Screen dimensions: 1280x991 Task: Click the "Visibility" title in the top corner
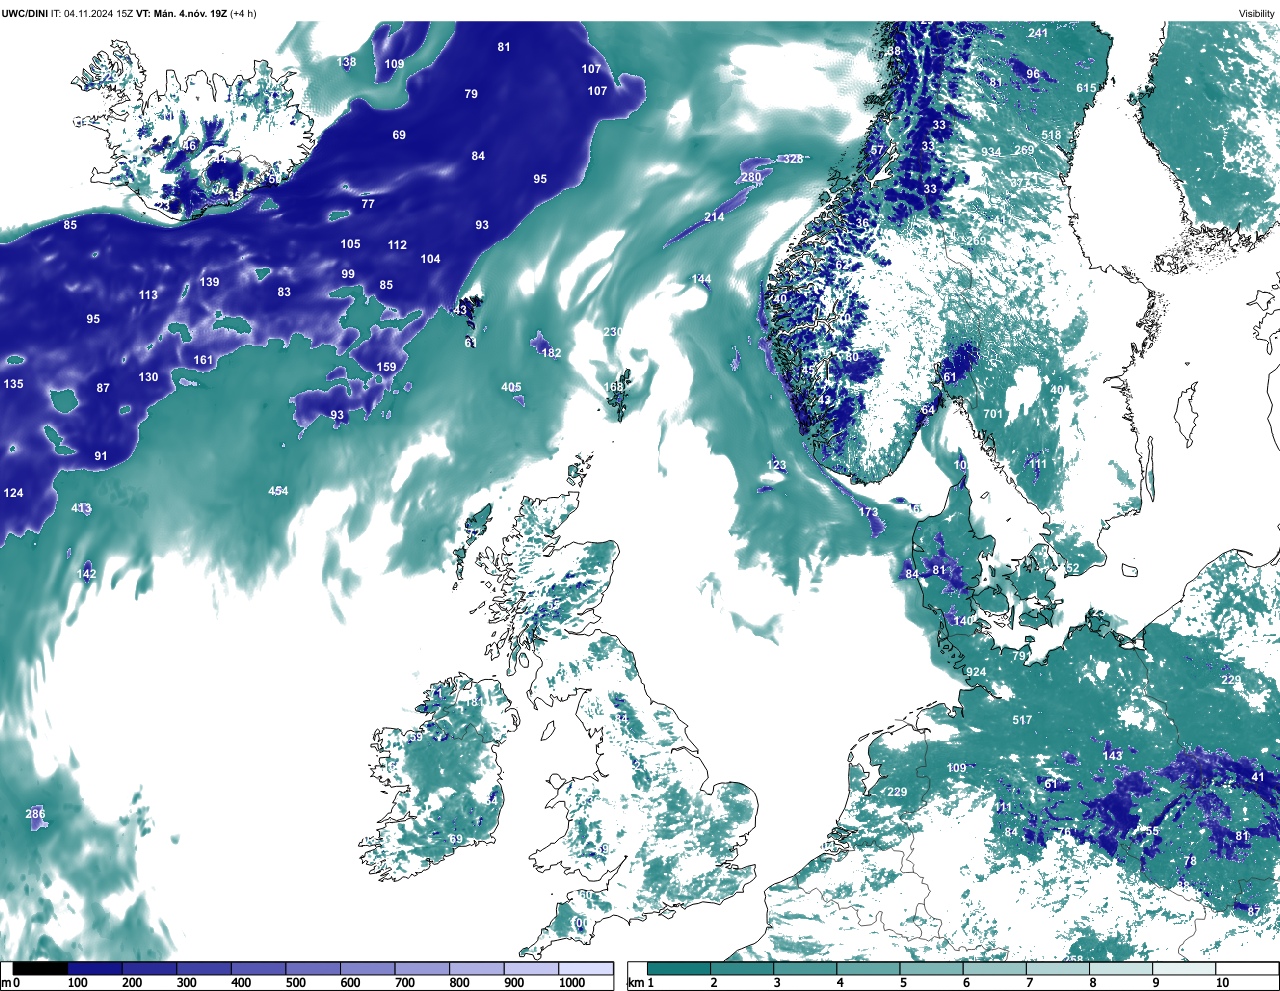1257,14
